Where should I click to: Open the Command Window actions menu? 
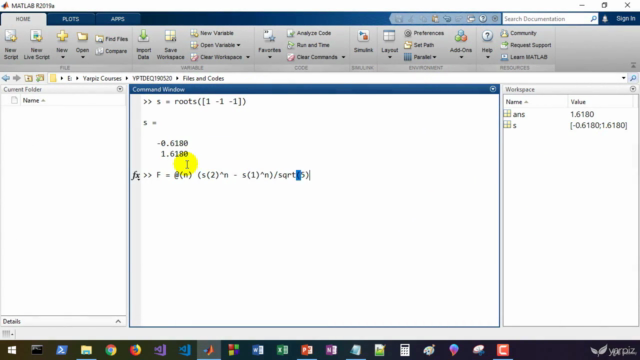(493, 89)
